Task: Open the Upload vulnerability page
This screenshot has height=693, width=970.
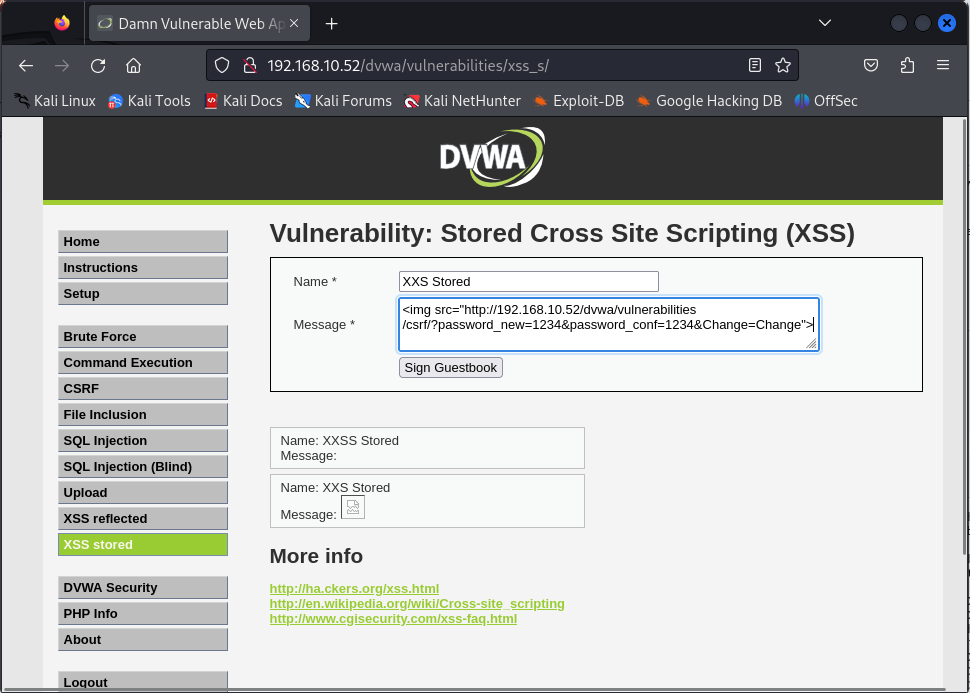Action: [143, 493]
